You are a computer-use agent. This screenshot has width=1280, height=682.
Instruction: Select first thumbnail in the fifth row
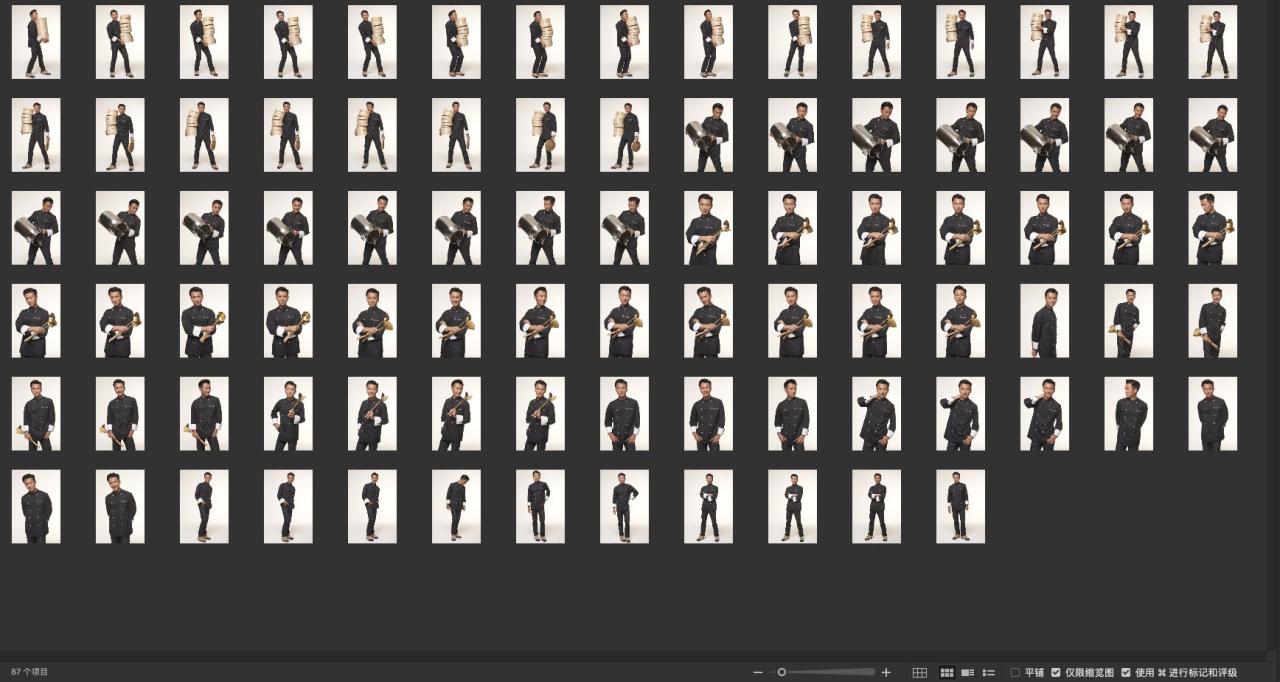pos(36,414)
